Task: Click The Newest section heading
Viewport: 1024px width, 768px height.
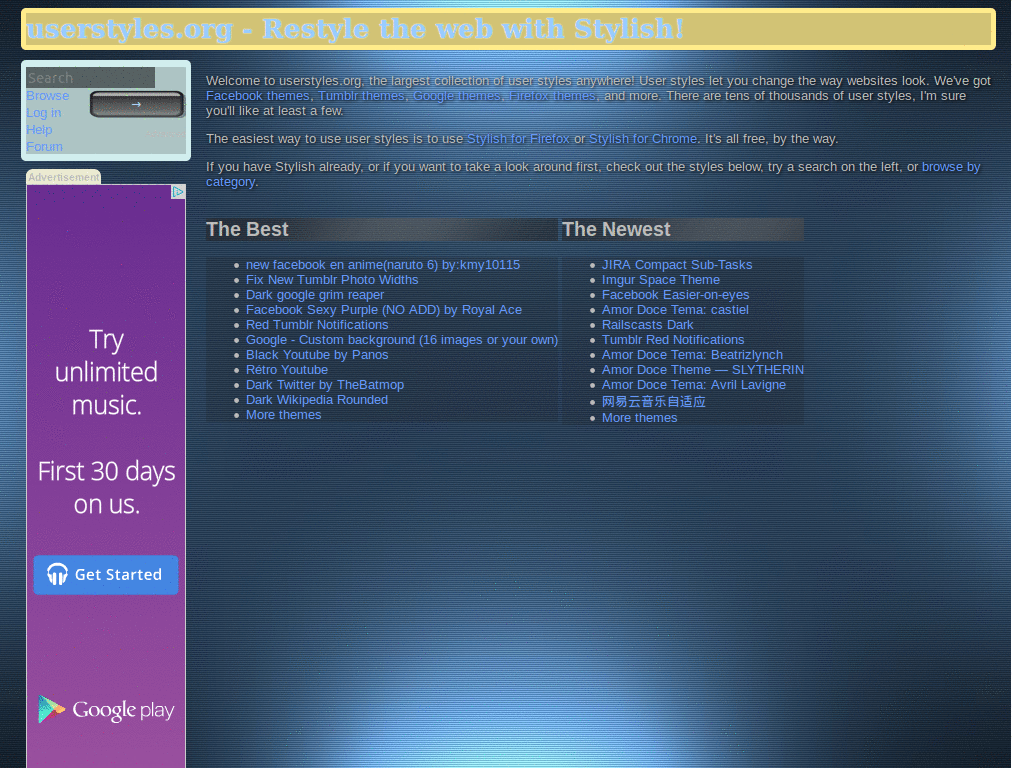Action: tap(616, 229)
